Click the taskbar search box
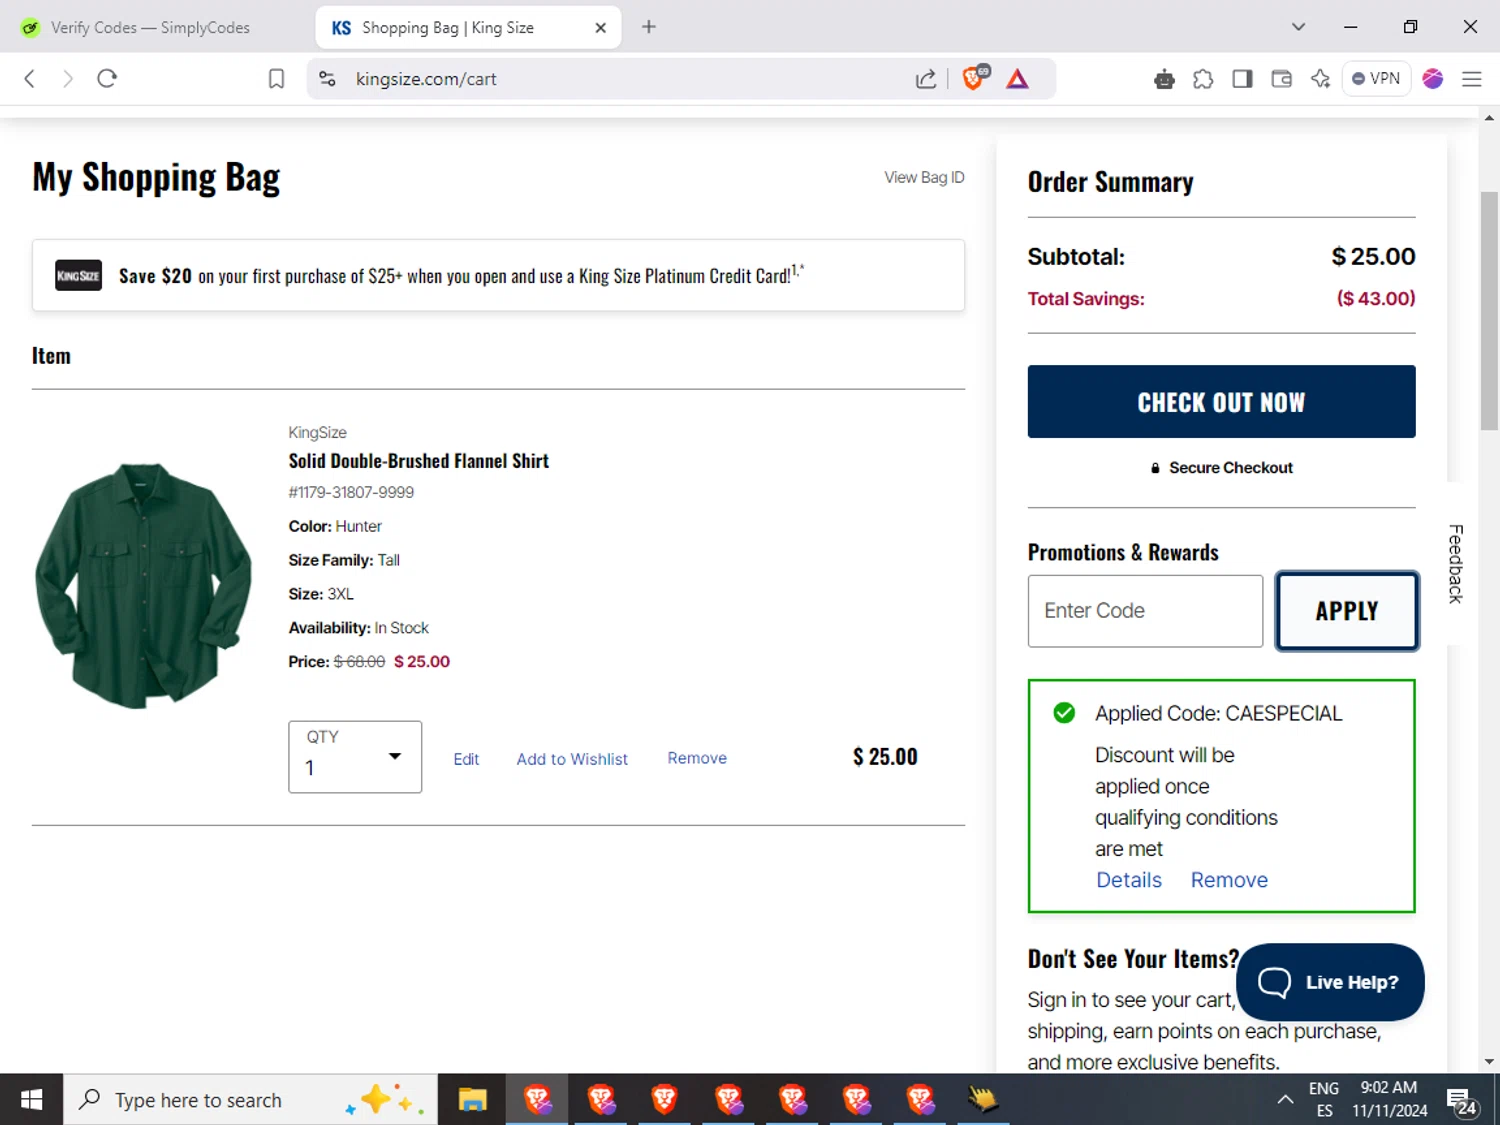The width and height of the screenshot is (1500, 1125). pyautogui.click(x=250, y=1100)
